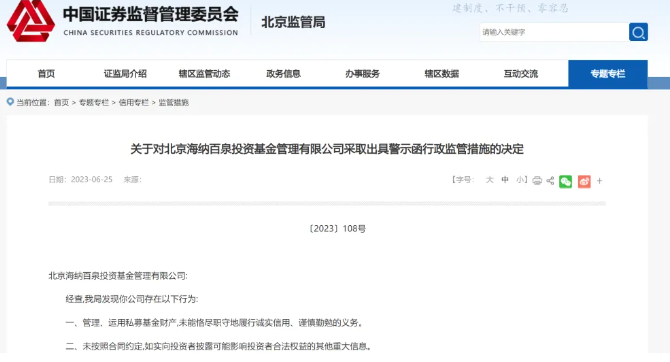The width and height of the screenshot is (670, 362).
Task: Go to 首页 in the breadcrumb
Action: click(x=61, y=102)
